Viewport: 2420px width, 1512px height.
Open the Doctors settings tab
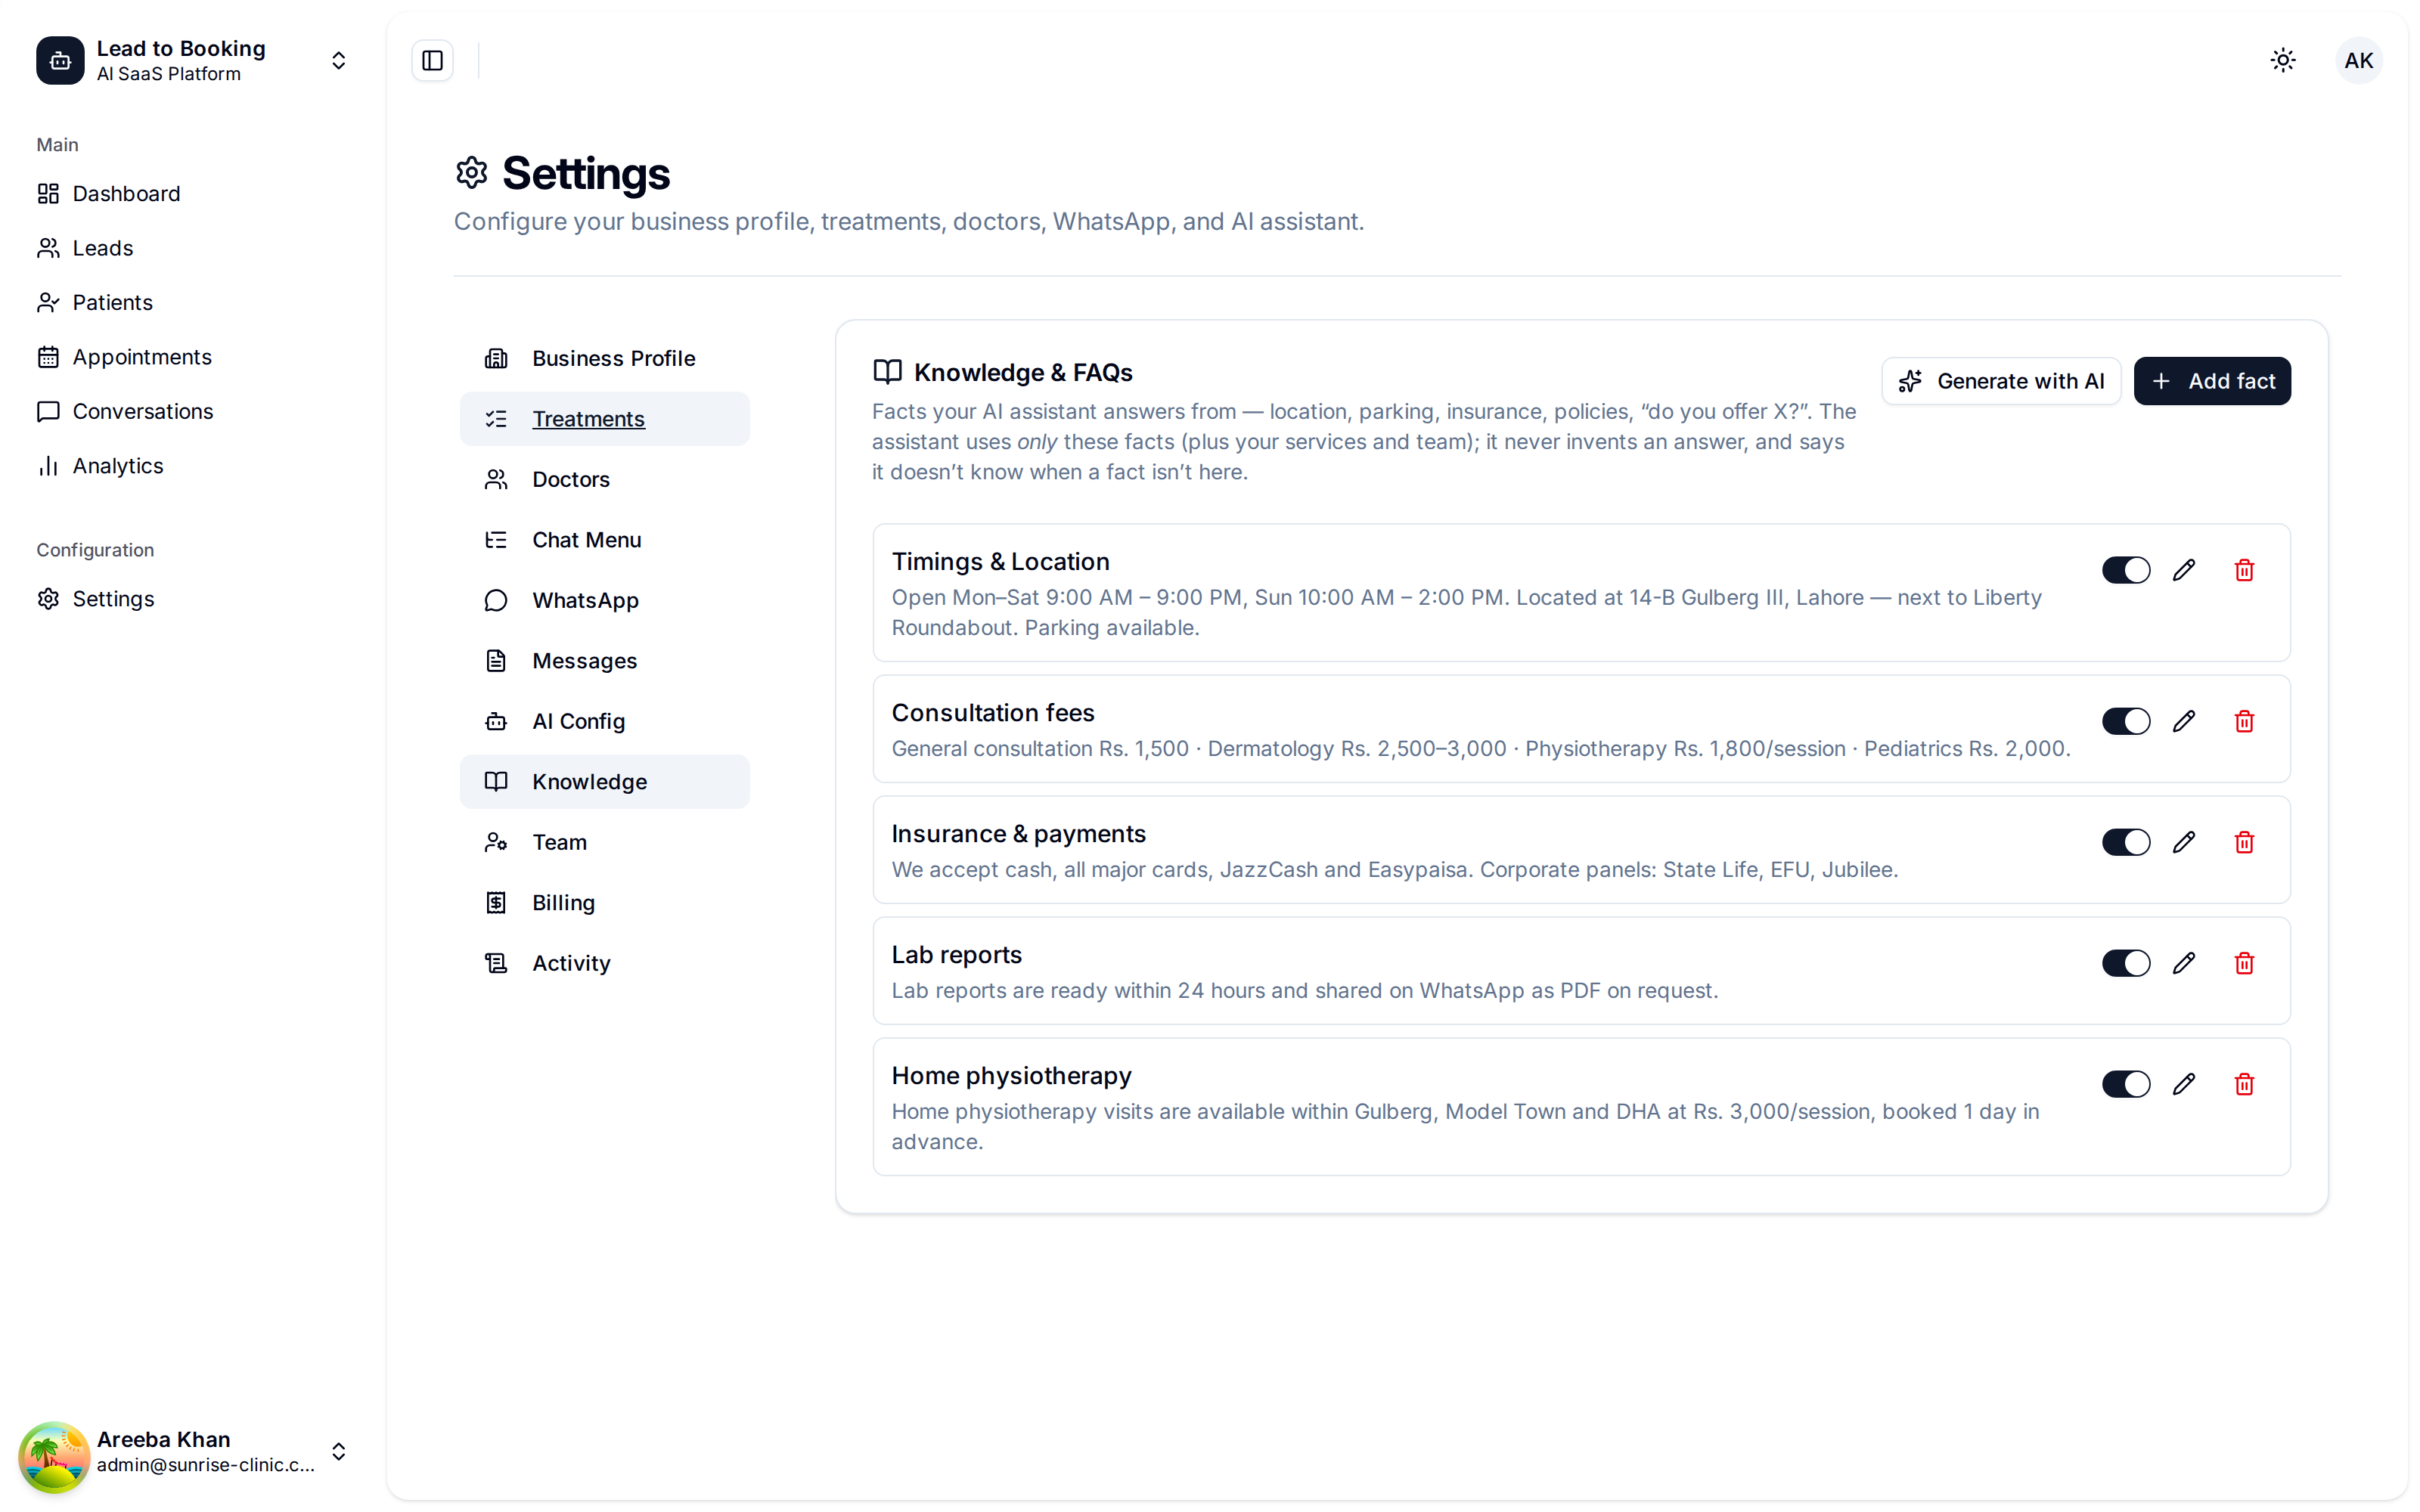[x=604, y=479]
